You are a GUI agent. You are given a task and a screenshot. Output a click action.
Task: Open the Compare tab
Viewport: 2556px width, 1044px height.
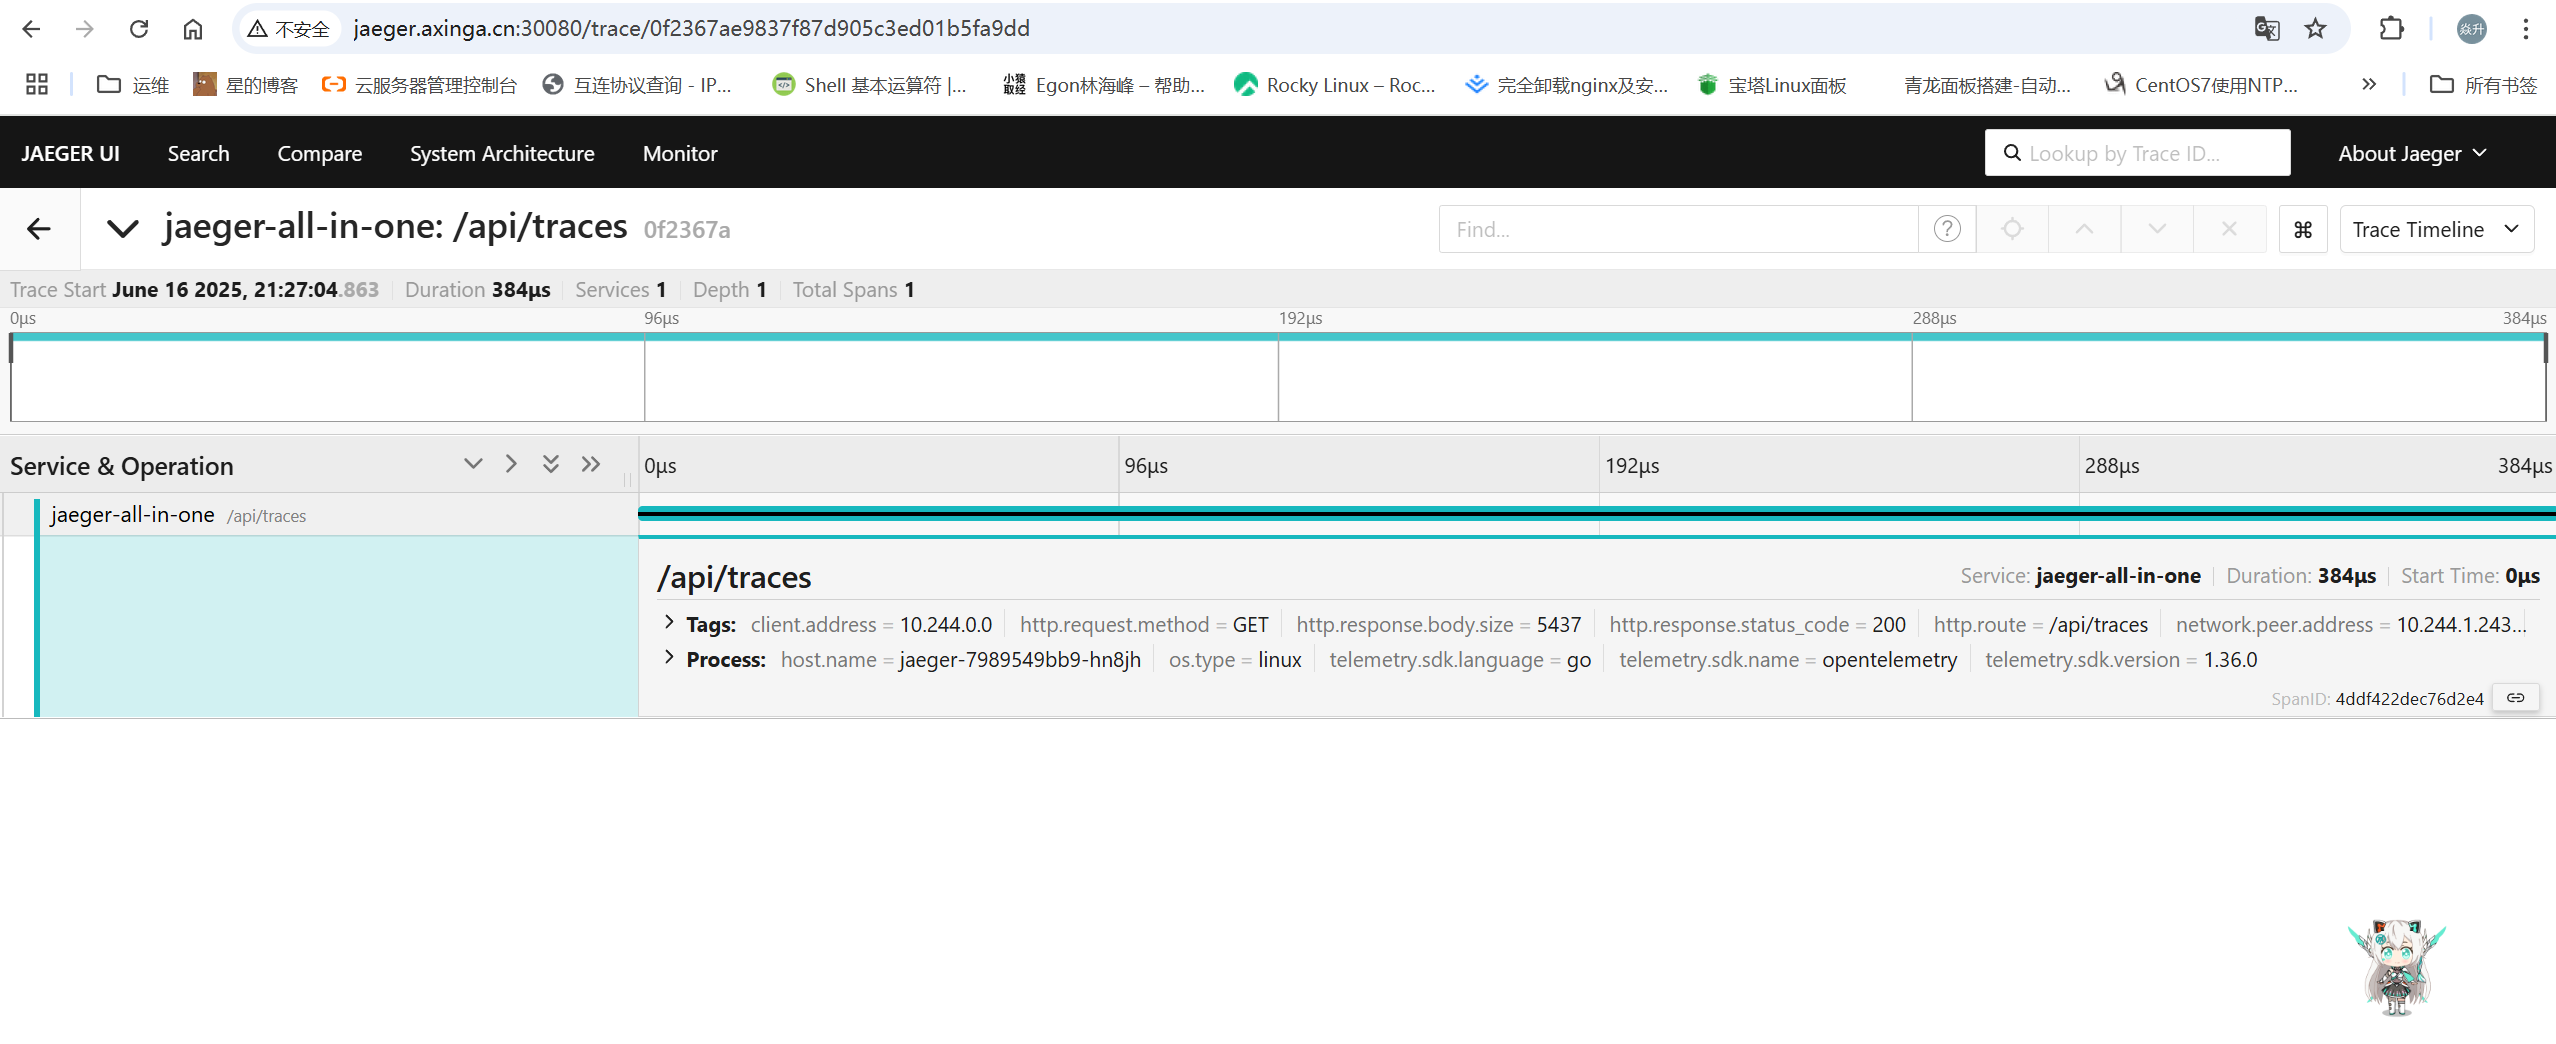tap(319, 153)
